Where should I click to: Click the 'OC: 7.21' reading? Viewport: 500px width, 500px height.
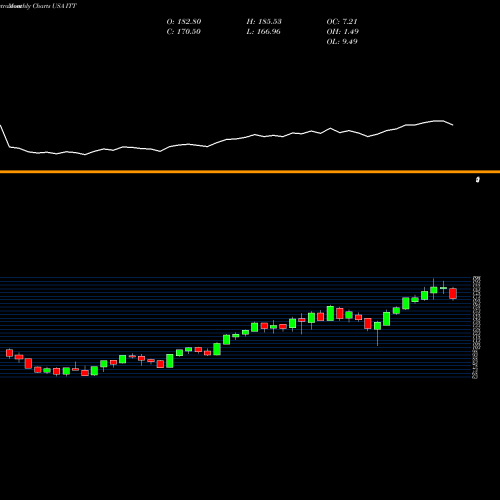342,22
